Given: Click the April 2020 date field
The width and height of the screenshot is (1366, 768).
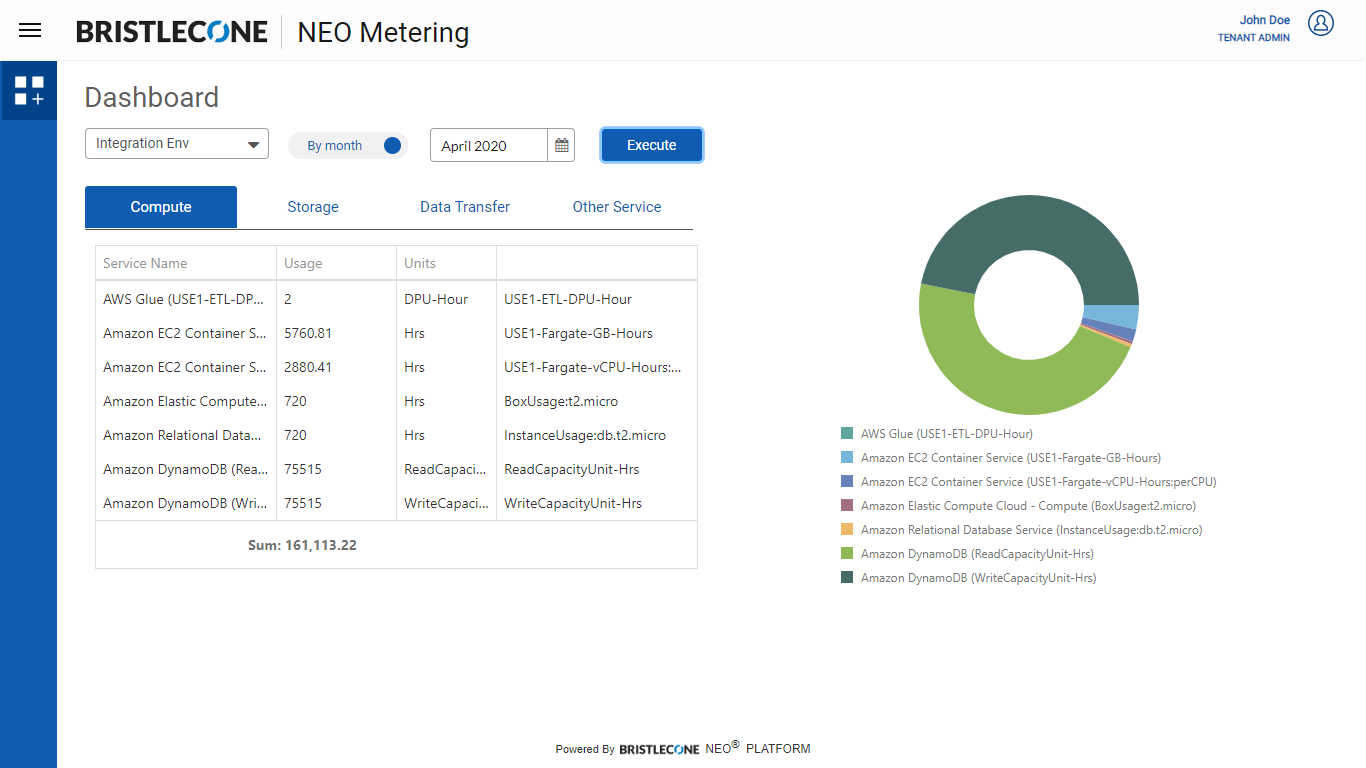Looking at the screenshot, I should coord(489,146).
